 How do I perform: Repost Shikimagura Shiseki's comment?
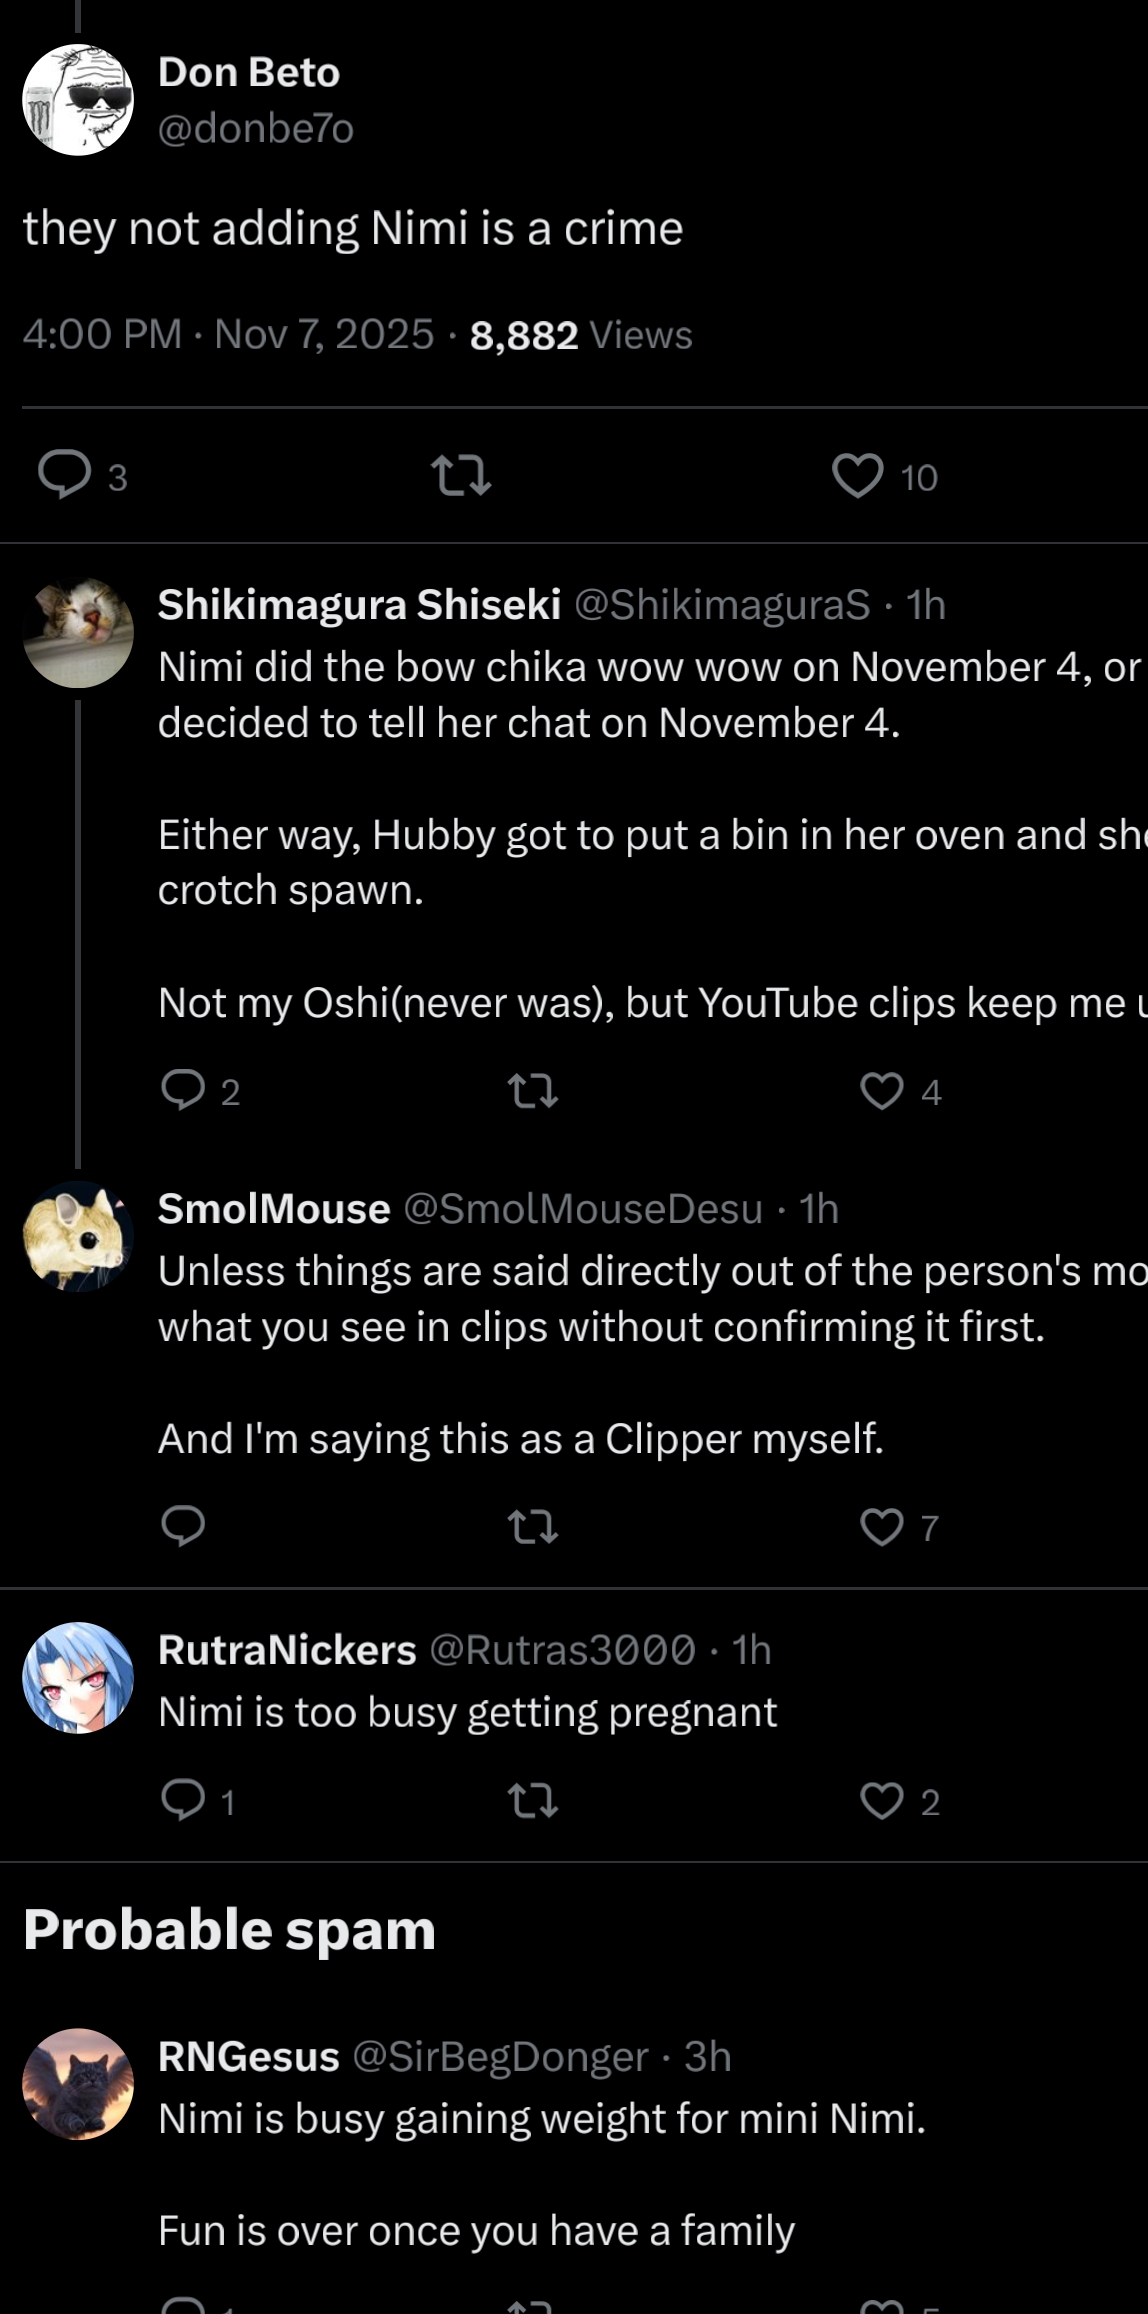click(533, 1091)
